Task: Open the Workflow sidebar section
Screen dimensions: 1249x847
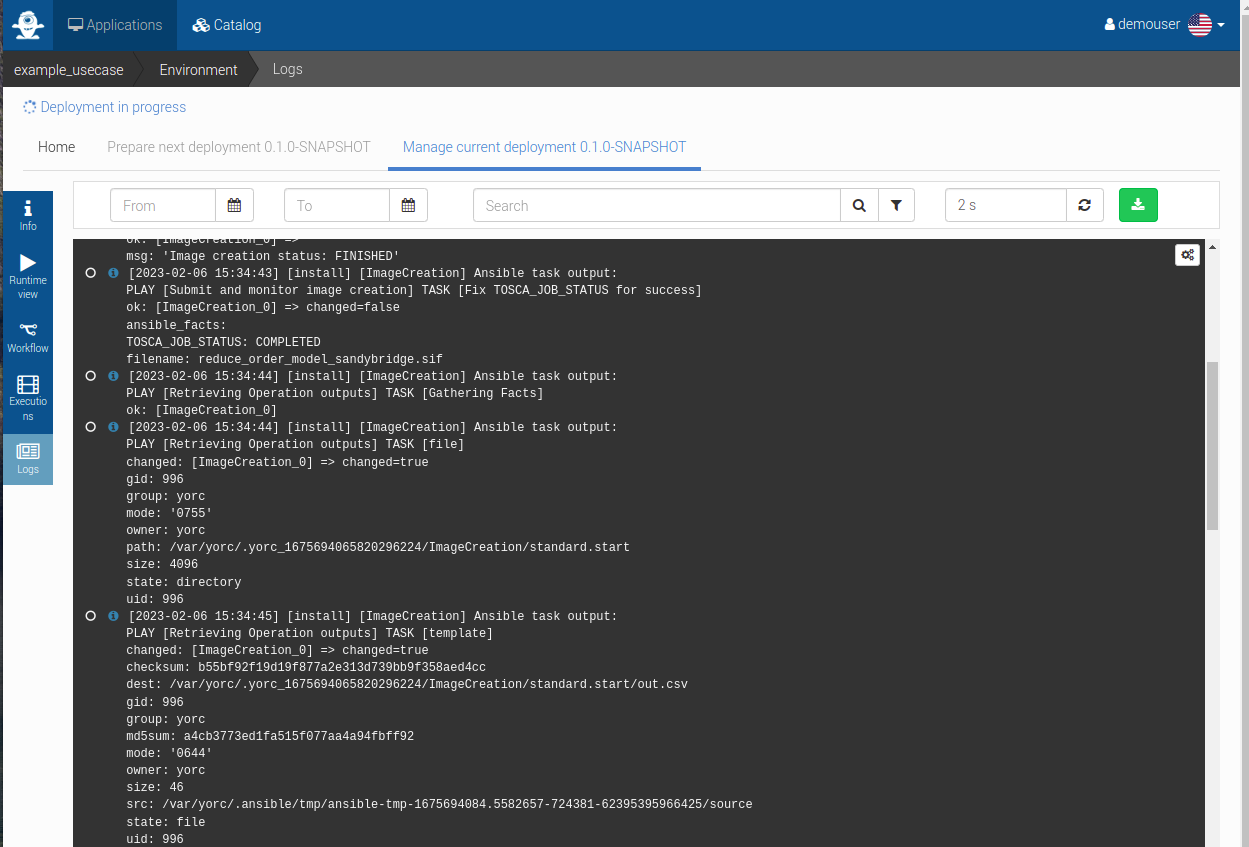Action: tap(28, 338)
